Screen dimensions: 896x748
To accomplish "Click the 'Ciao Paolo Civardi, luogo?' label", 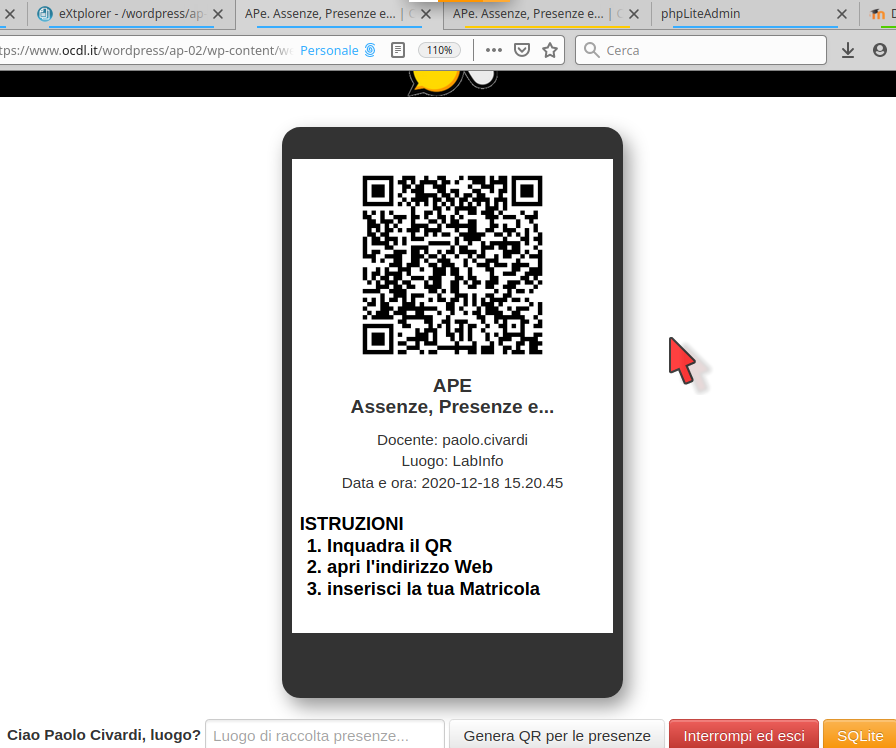I will click(103, 735).
